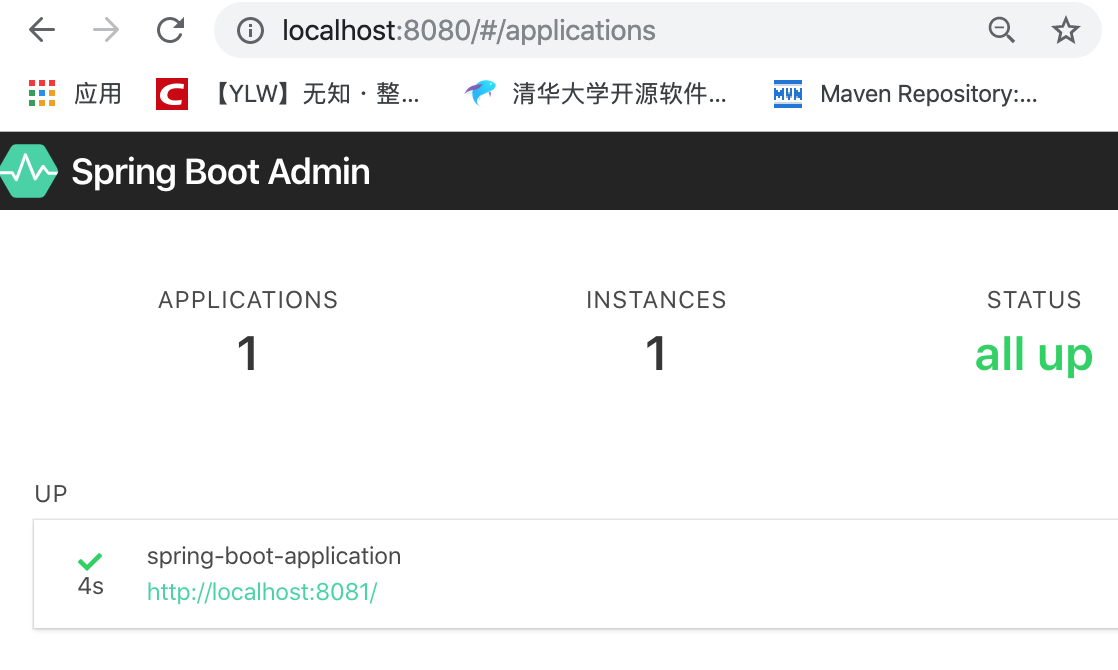Click the browser forward arrow
The image size is (1118, 670).
pos(106,30)
